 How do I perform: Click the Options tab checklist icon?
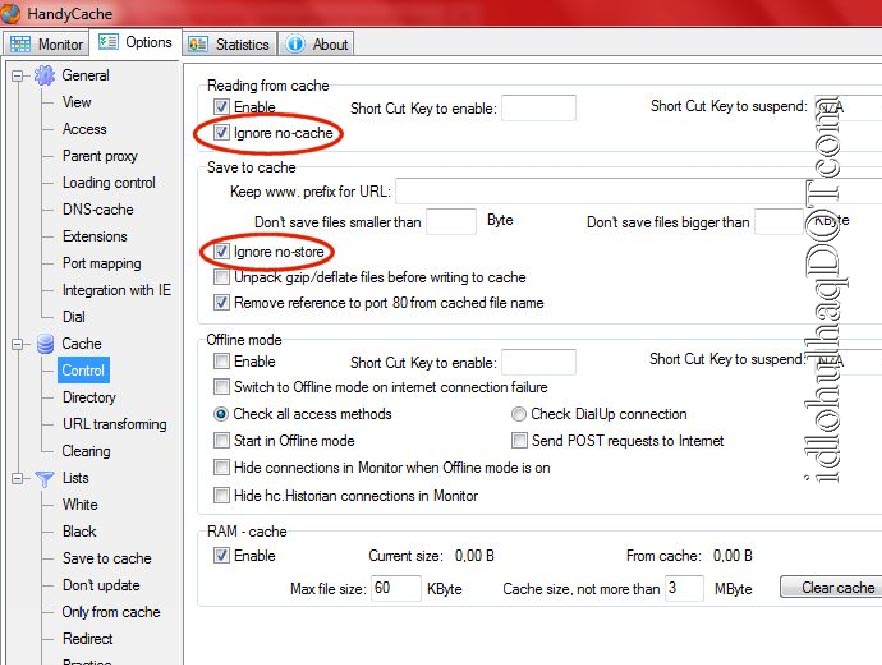[108, 42]
